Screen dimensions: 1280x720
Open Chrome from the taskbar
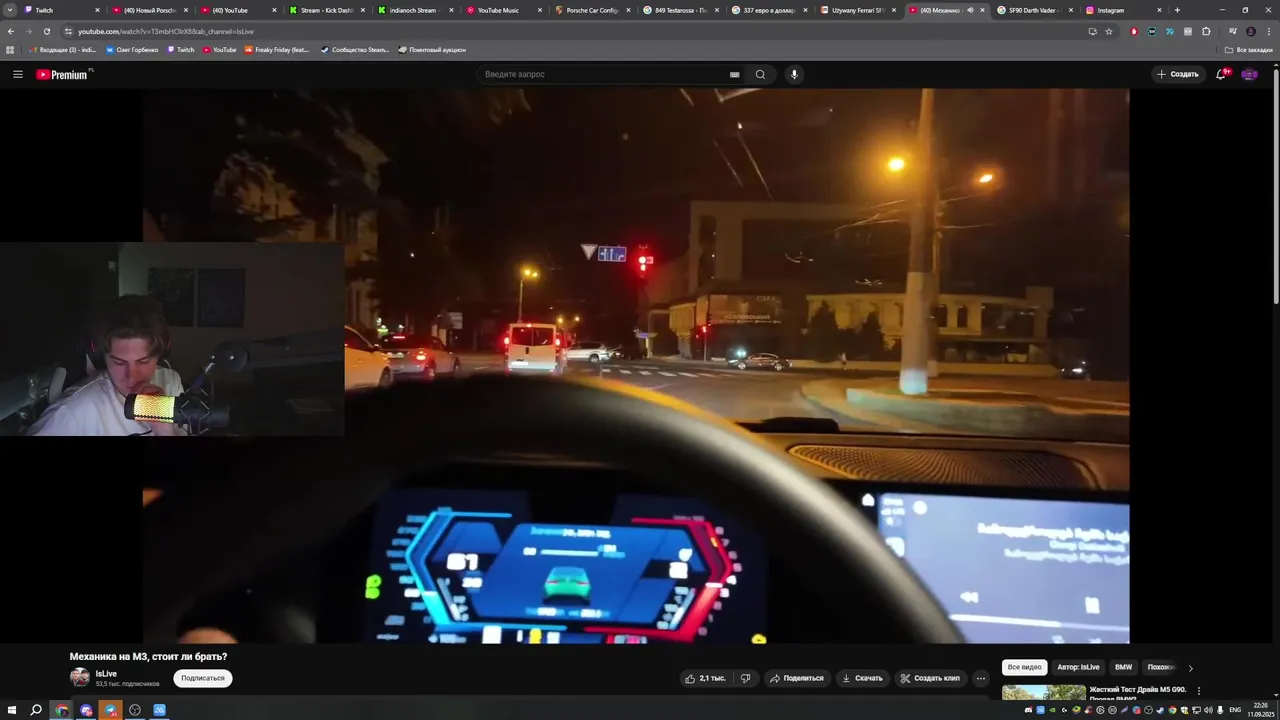click(62, 710)
